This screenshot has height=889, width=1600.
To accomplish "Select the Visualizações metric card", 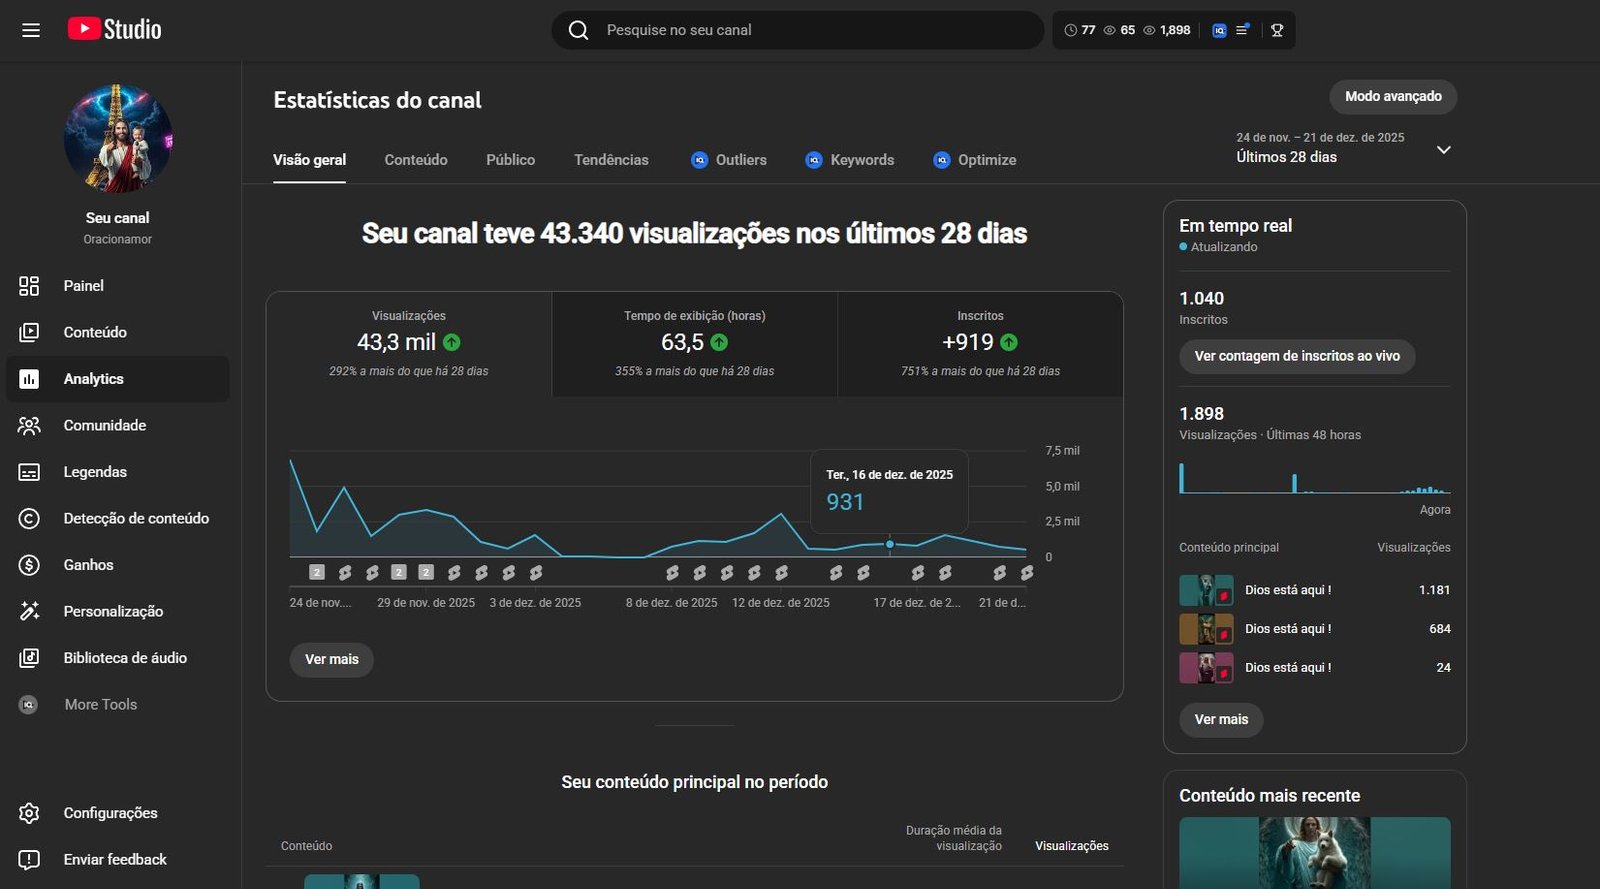I will 408,343.
